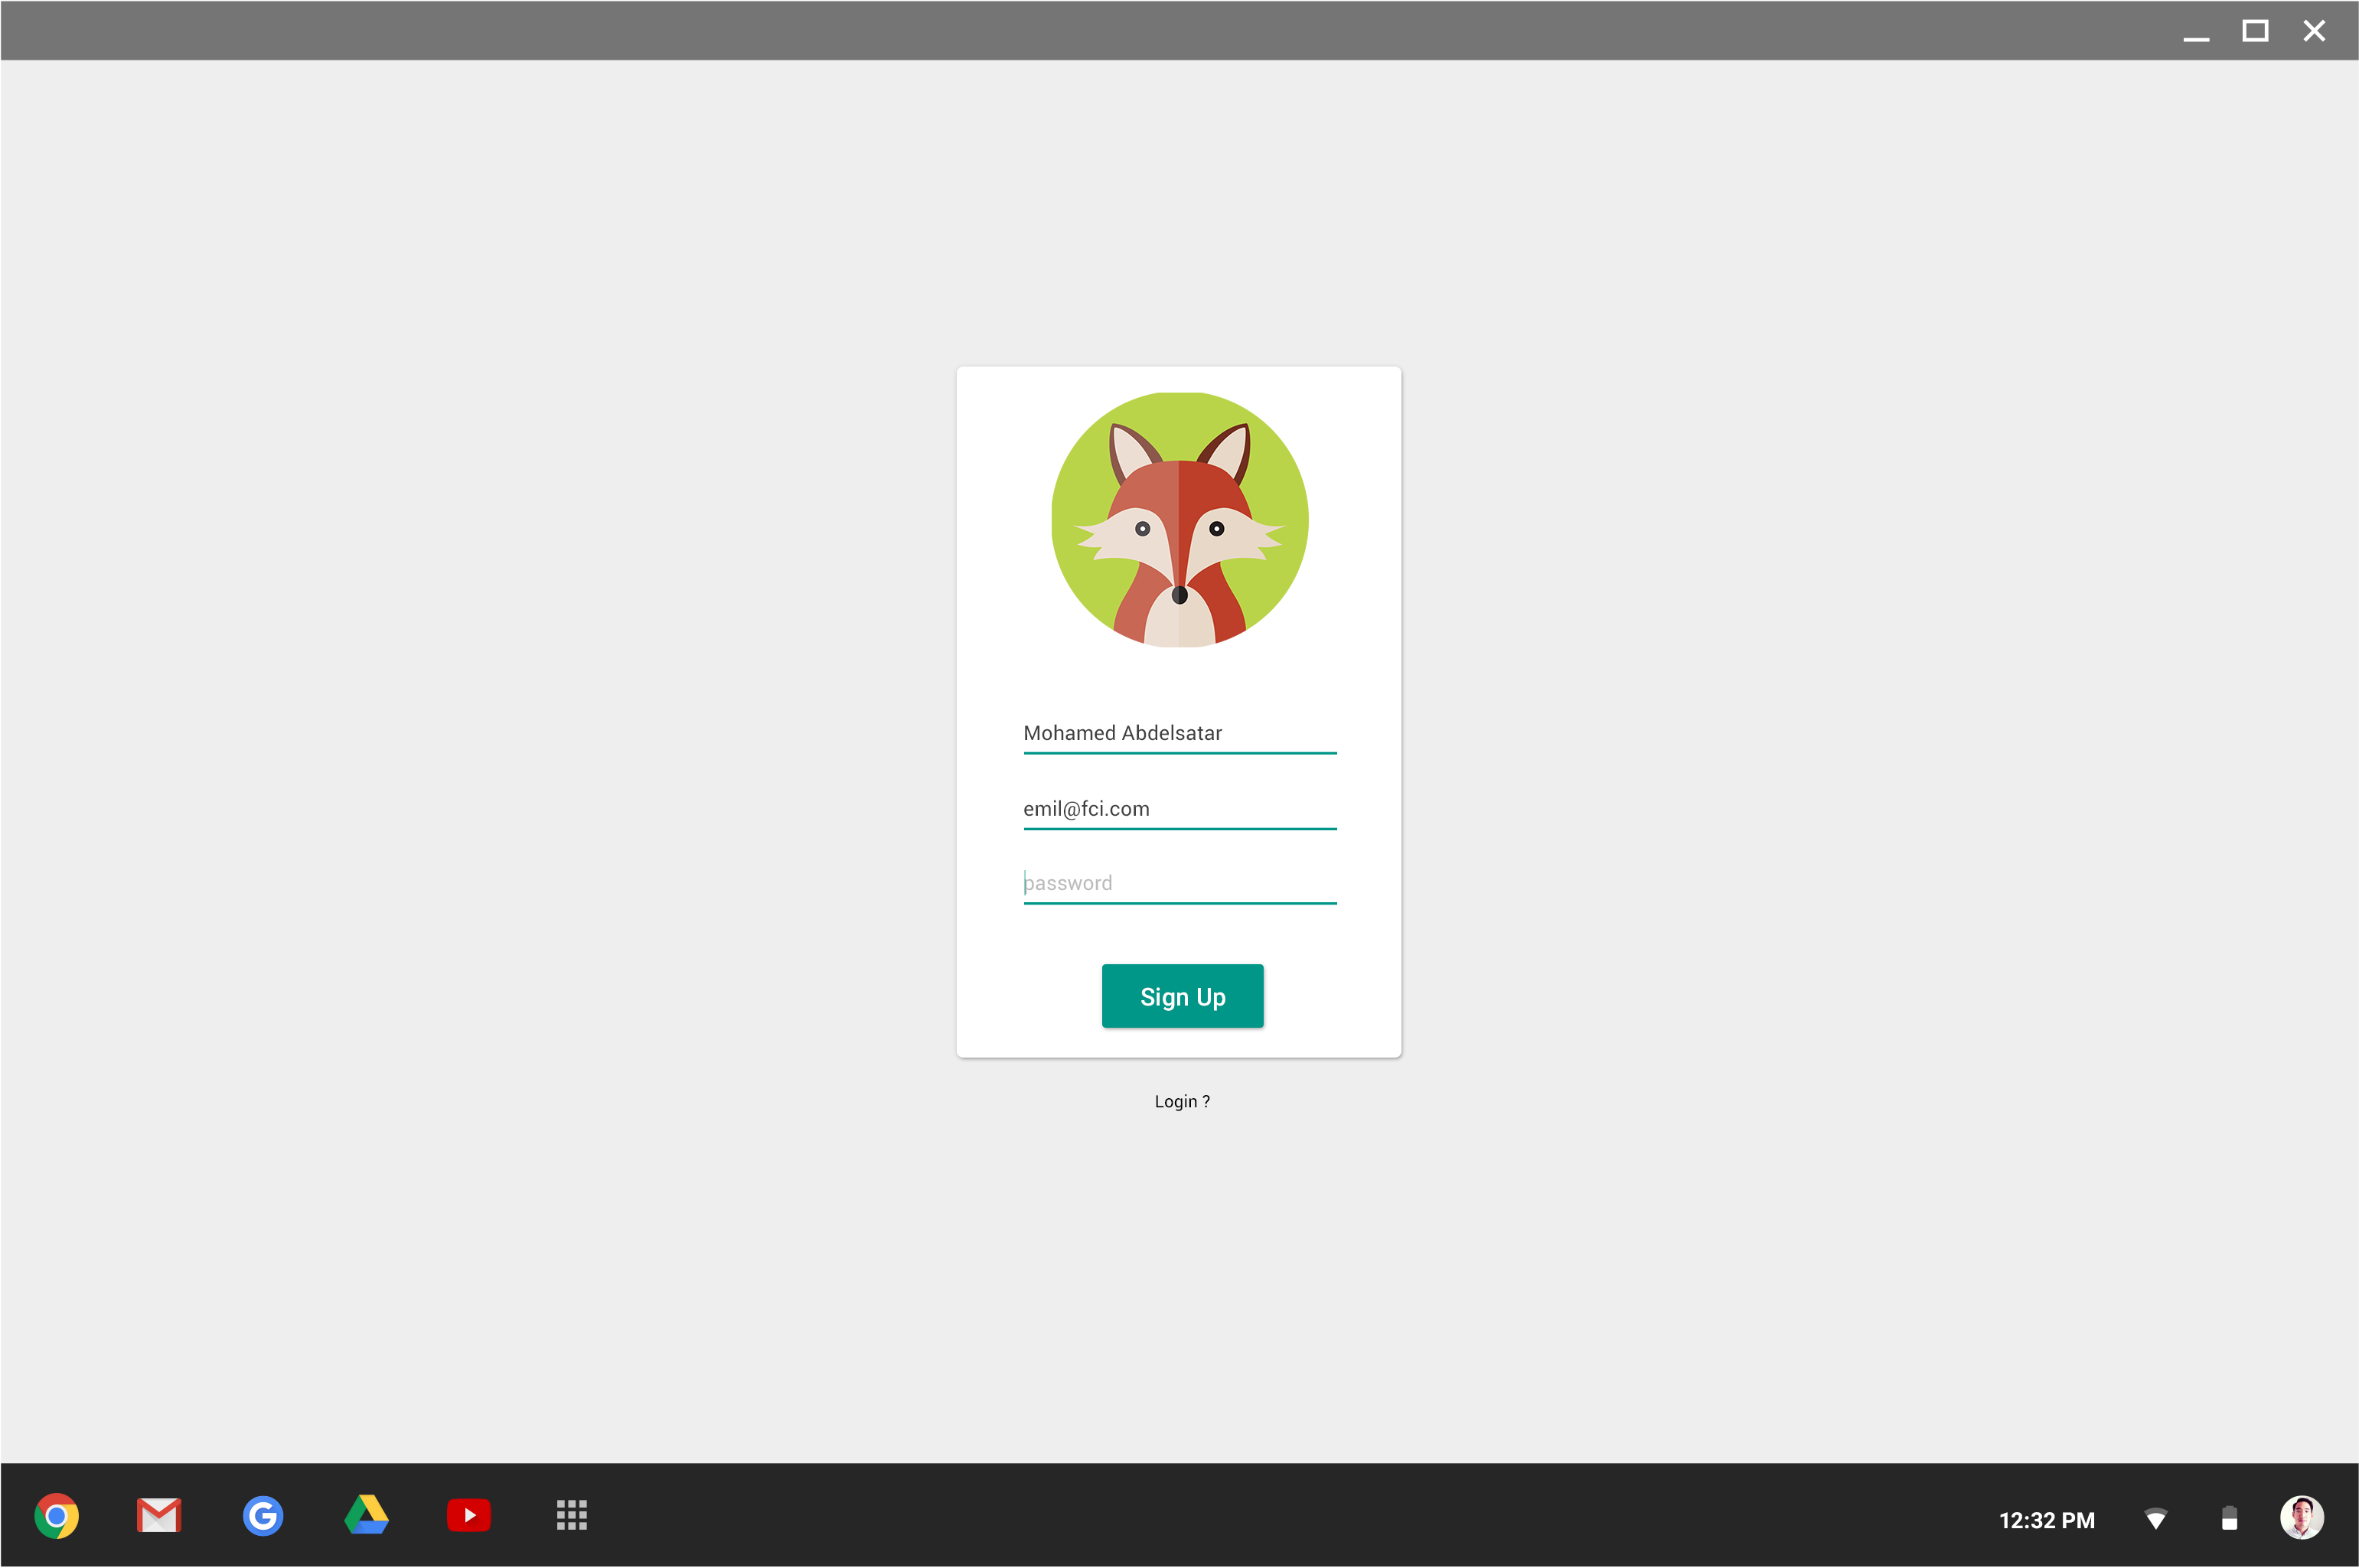Viewport: 2359px width, 1568px height.
Task: Open the user profile avatar in tray
Action: point(2301,1518)
